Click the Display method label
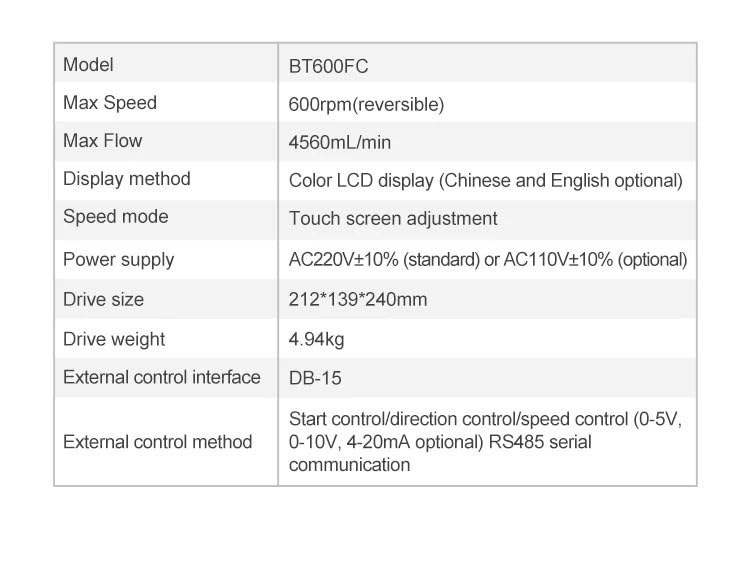This screenshot has height=562, width=750. click(x=127, y=179)
